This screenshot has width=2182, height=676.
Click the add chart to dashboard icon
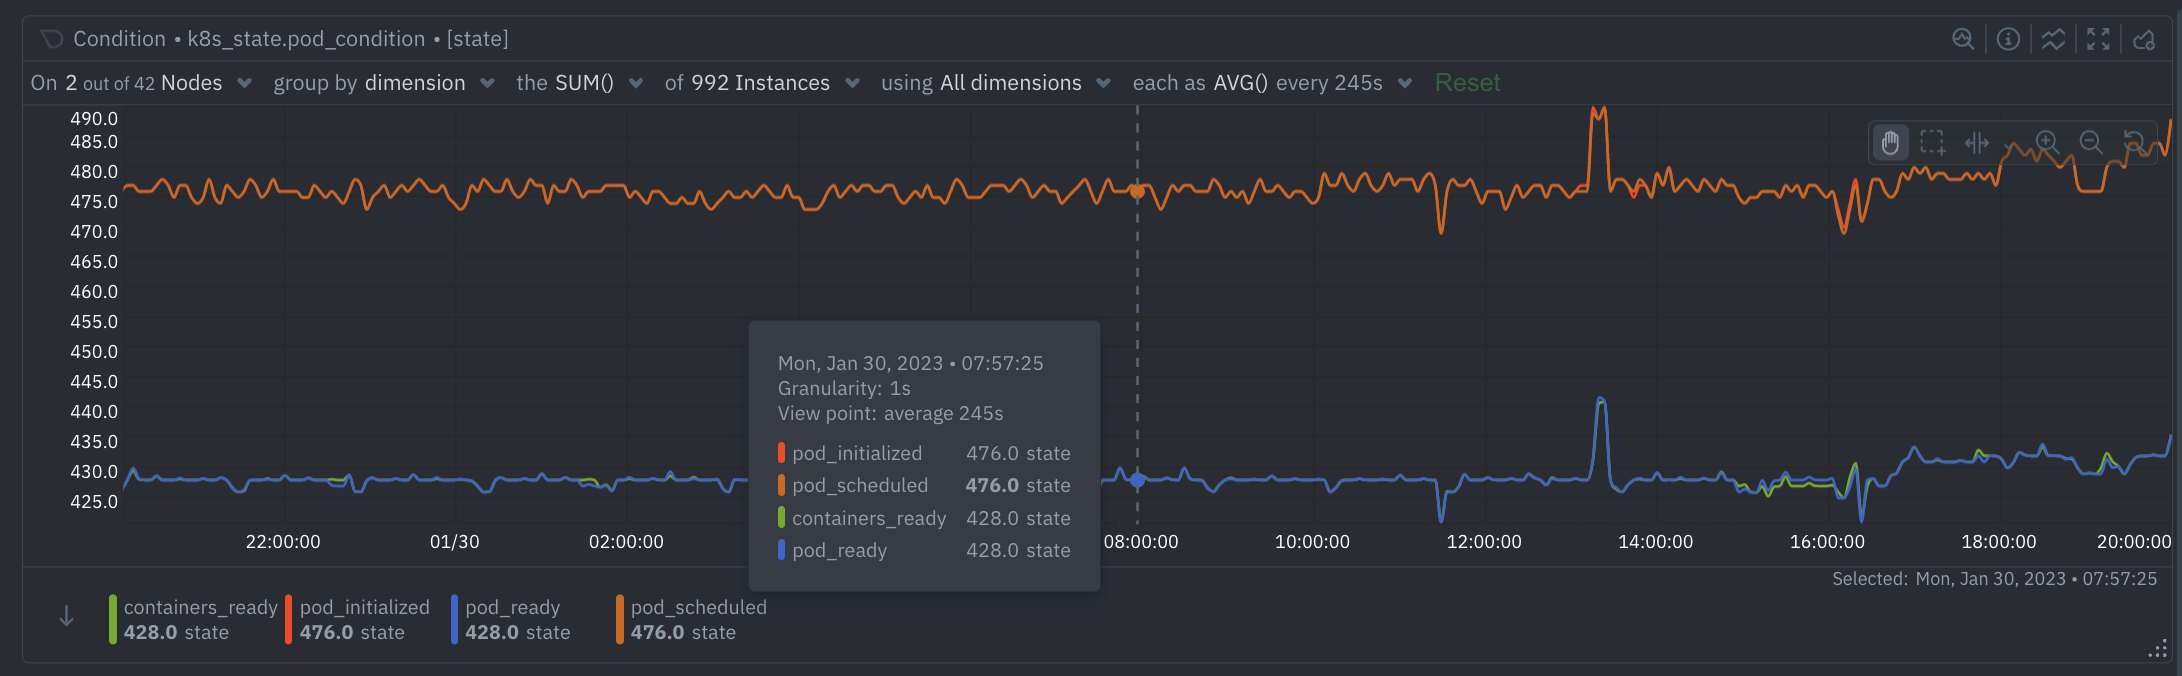click(2144, 39)
